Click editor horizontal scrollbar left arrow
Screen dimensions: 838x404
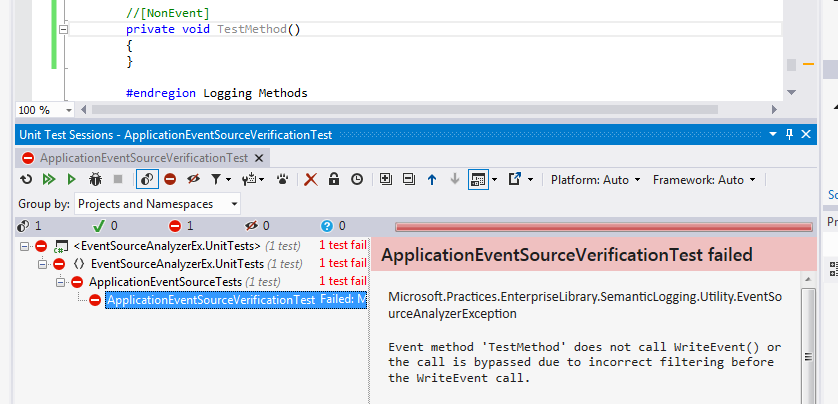(83, 110)
